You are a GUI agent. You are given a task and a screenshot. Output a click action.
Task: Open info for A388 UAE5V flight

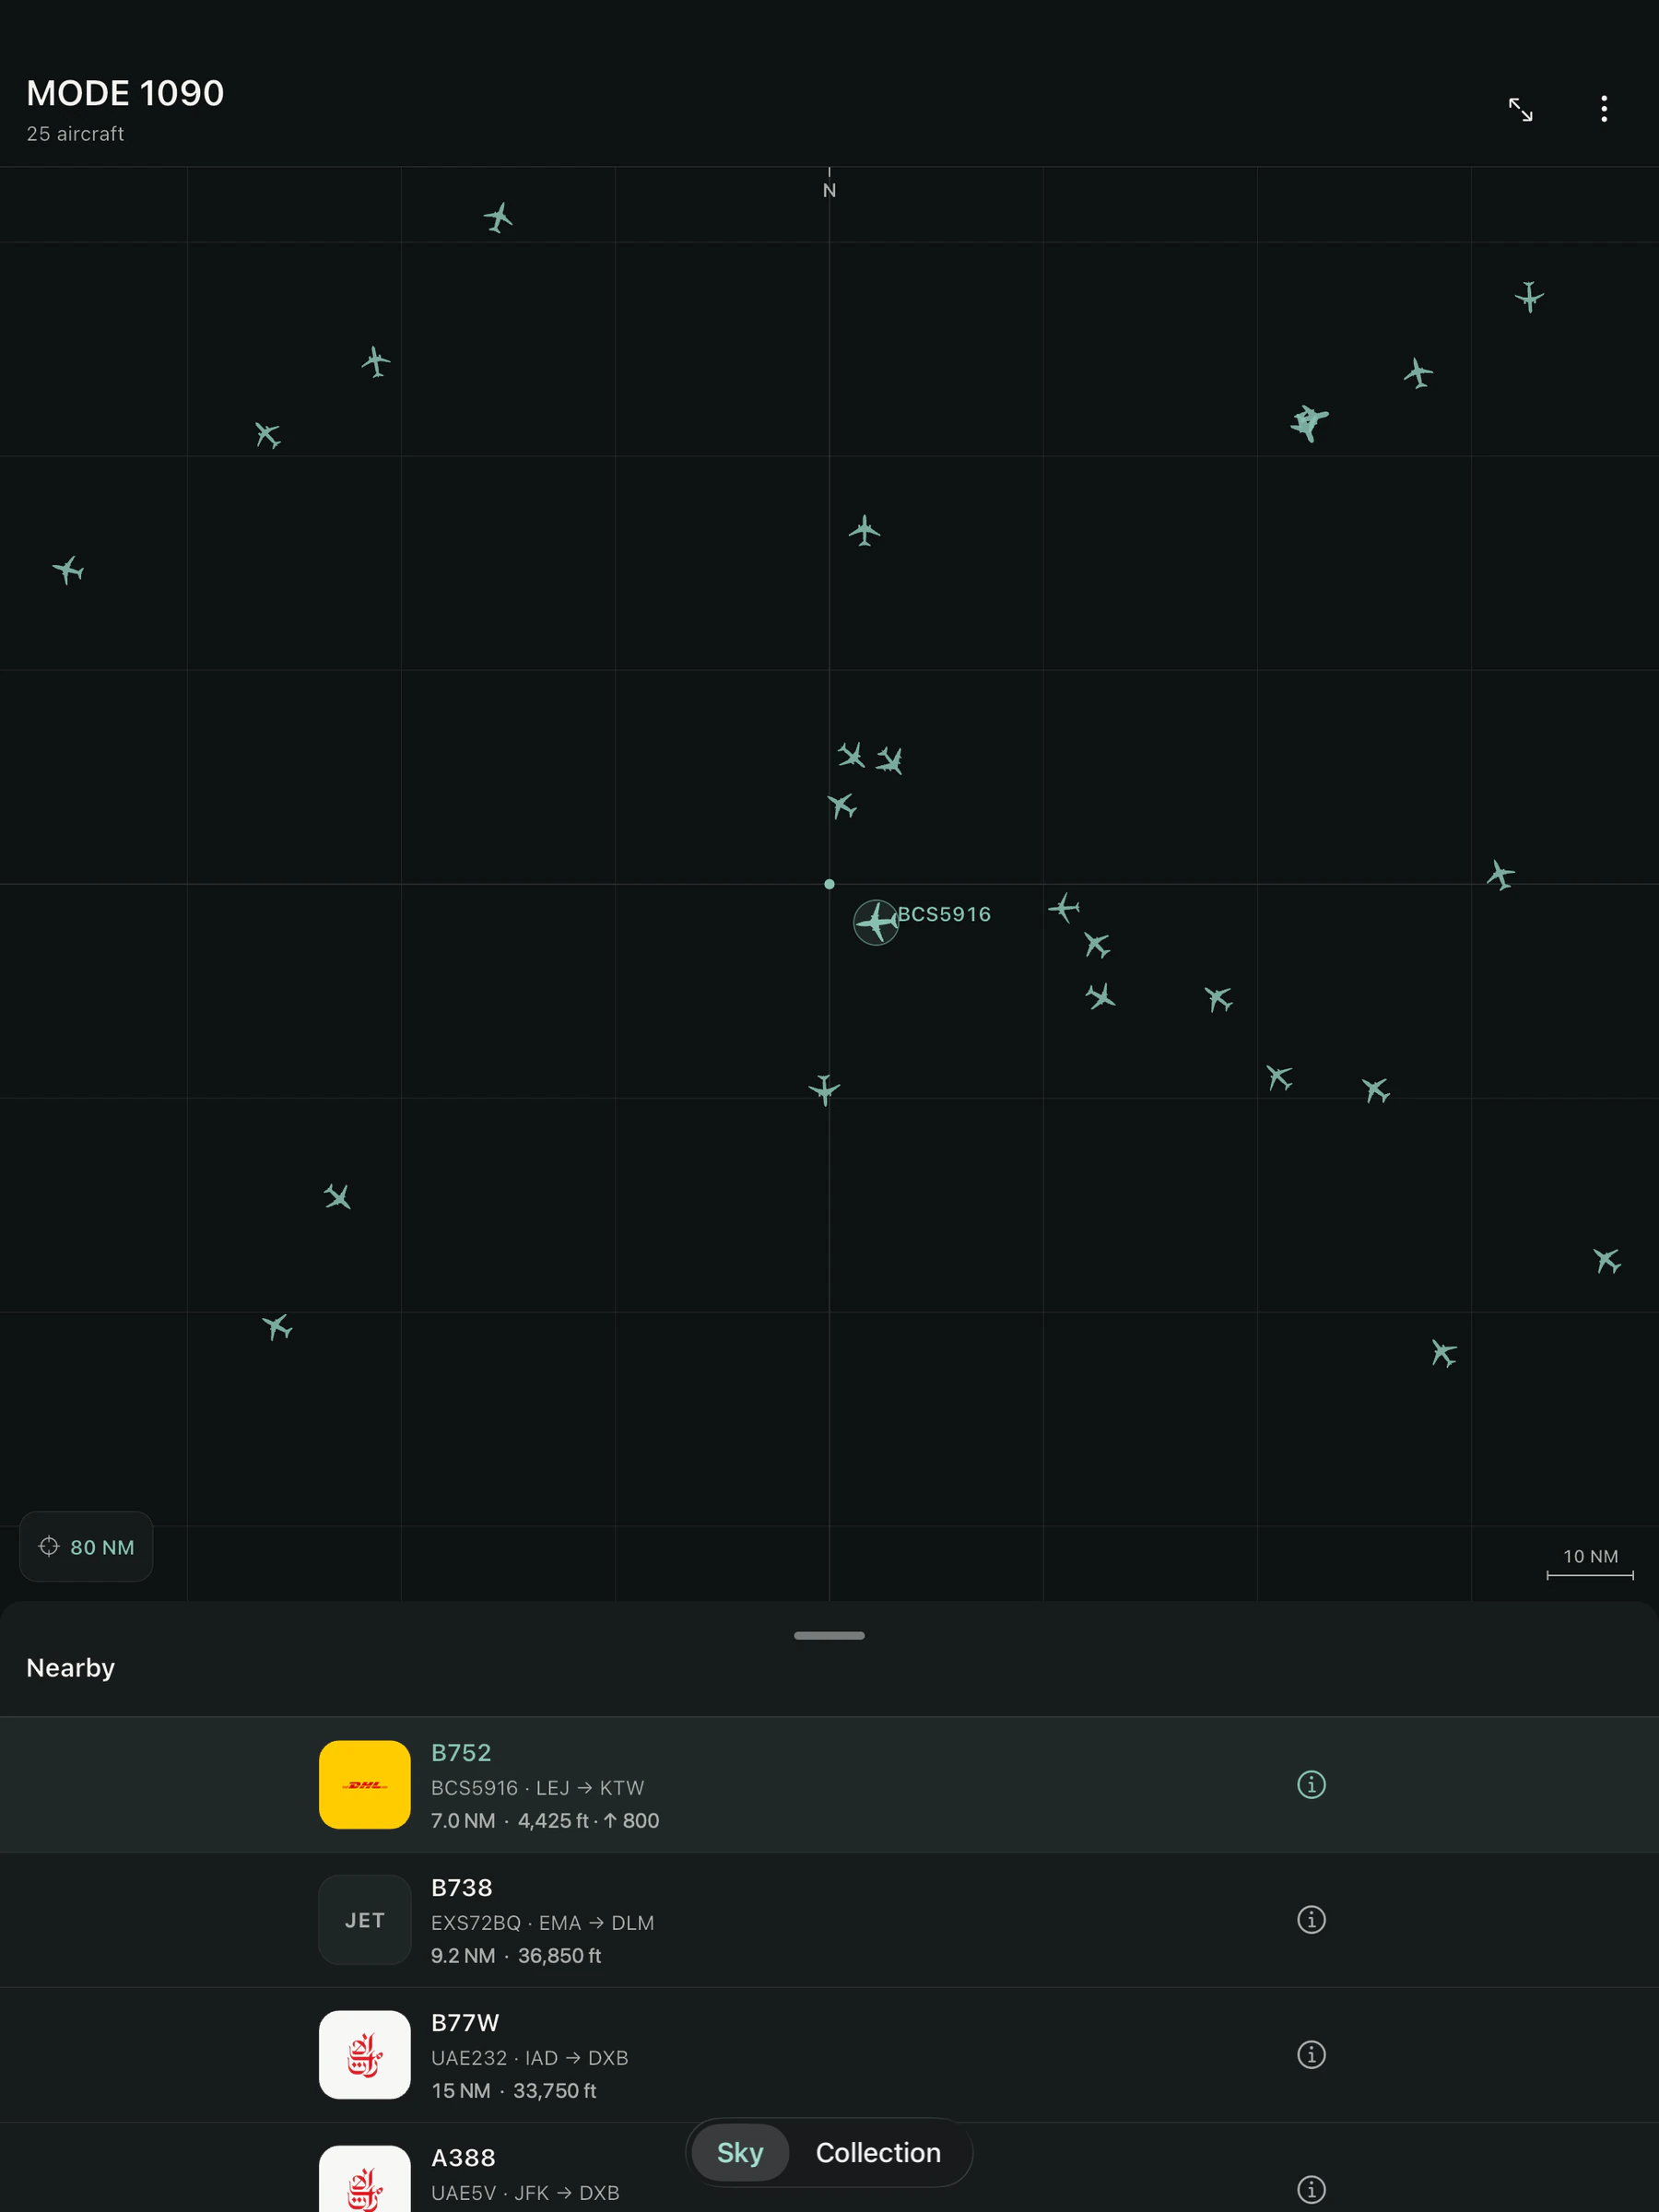1311,2189
